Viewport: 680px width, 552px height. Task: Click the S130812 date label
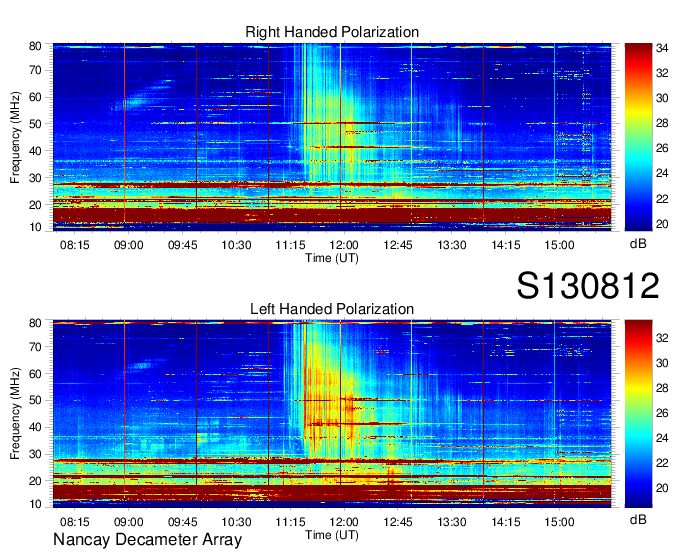point(588,286)
